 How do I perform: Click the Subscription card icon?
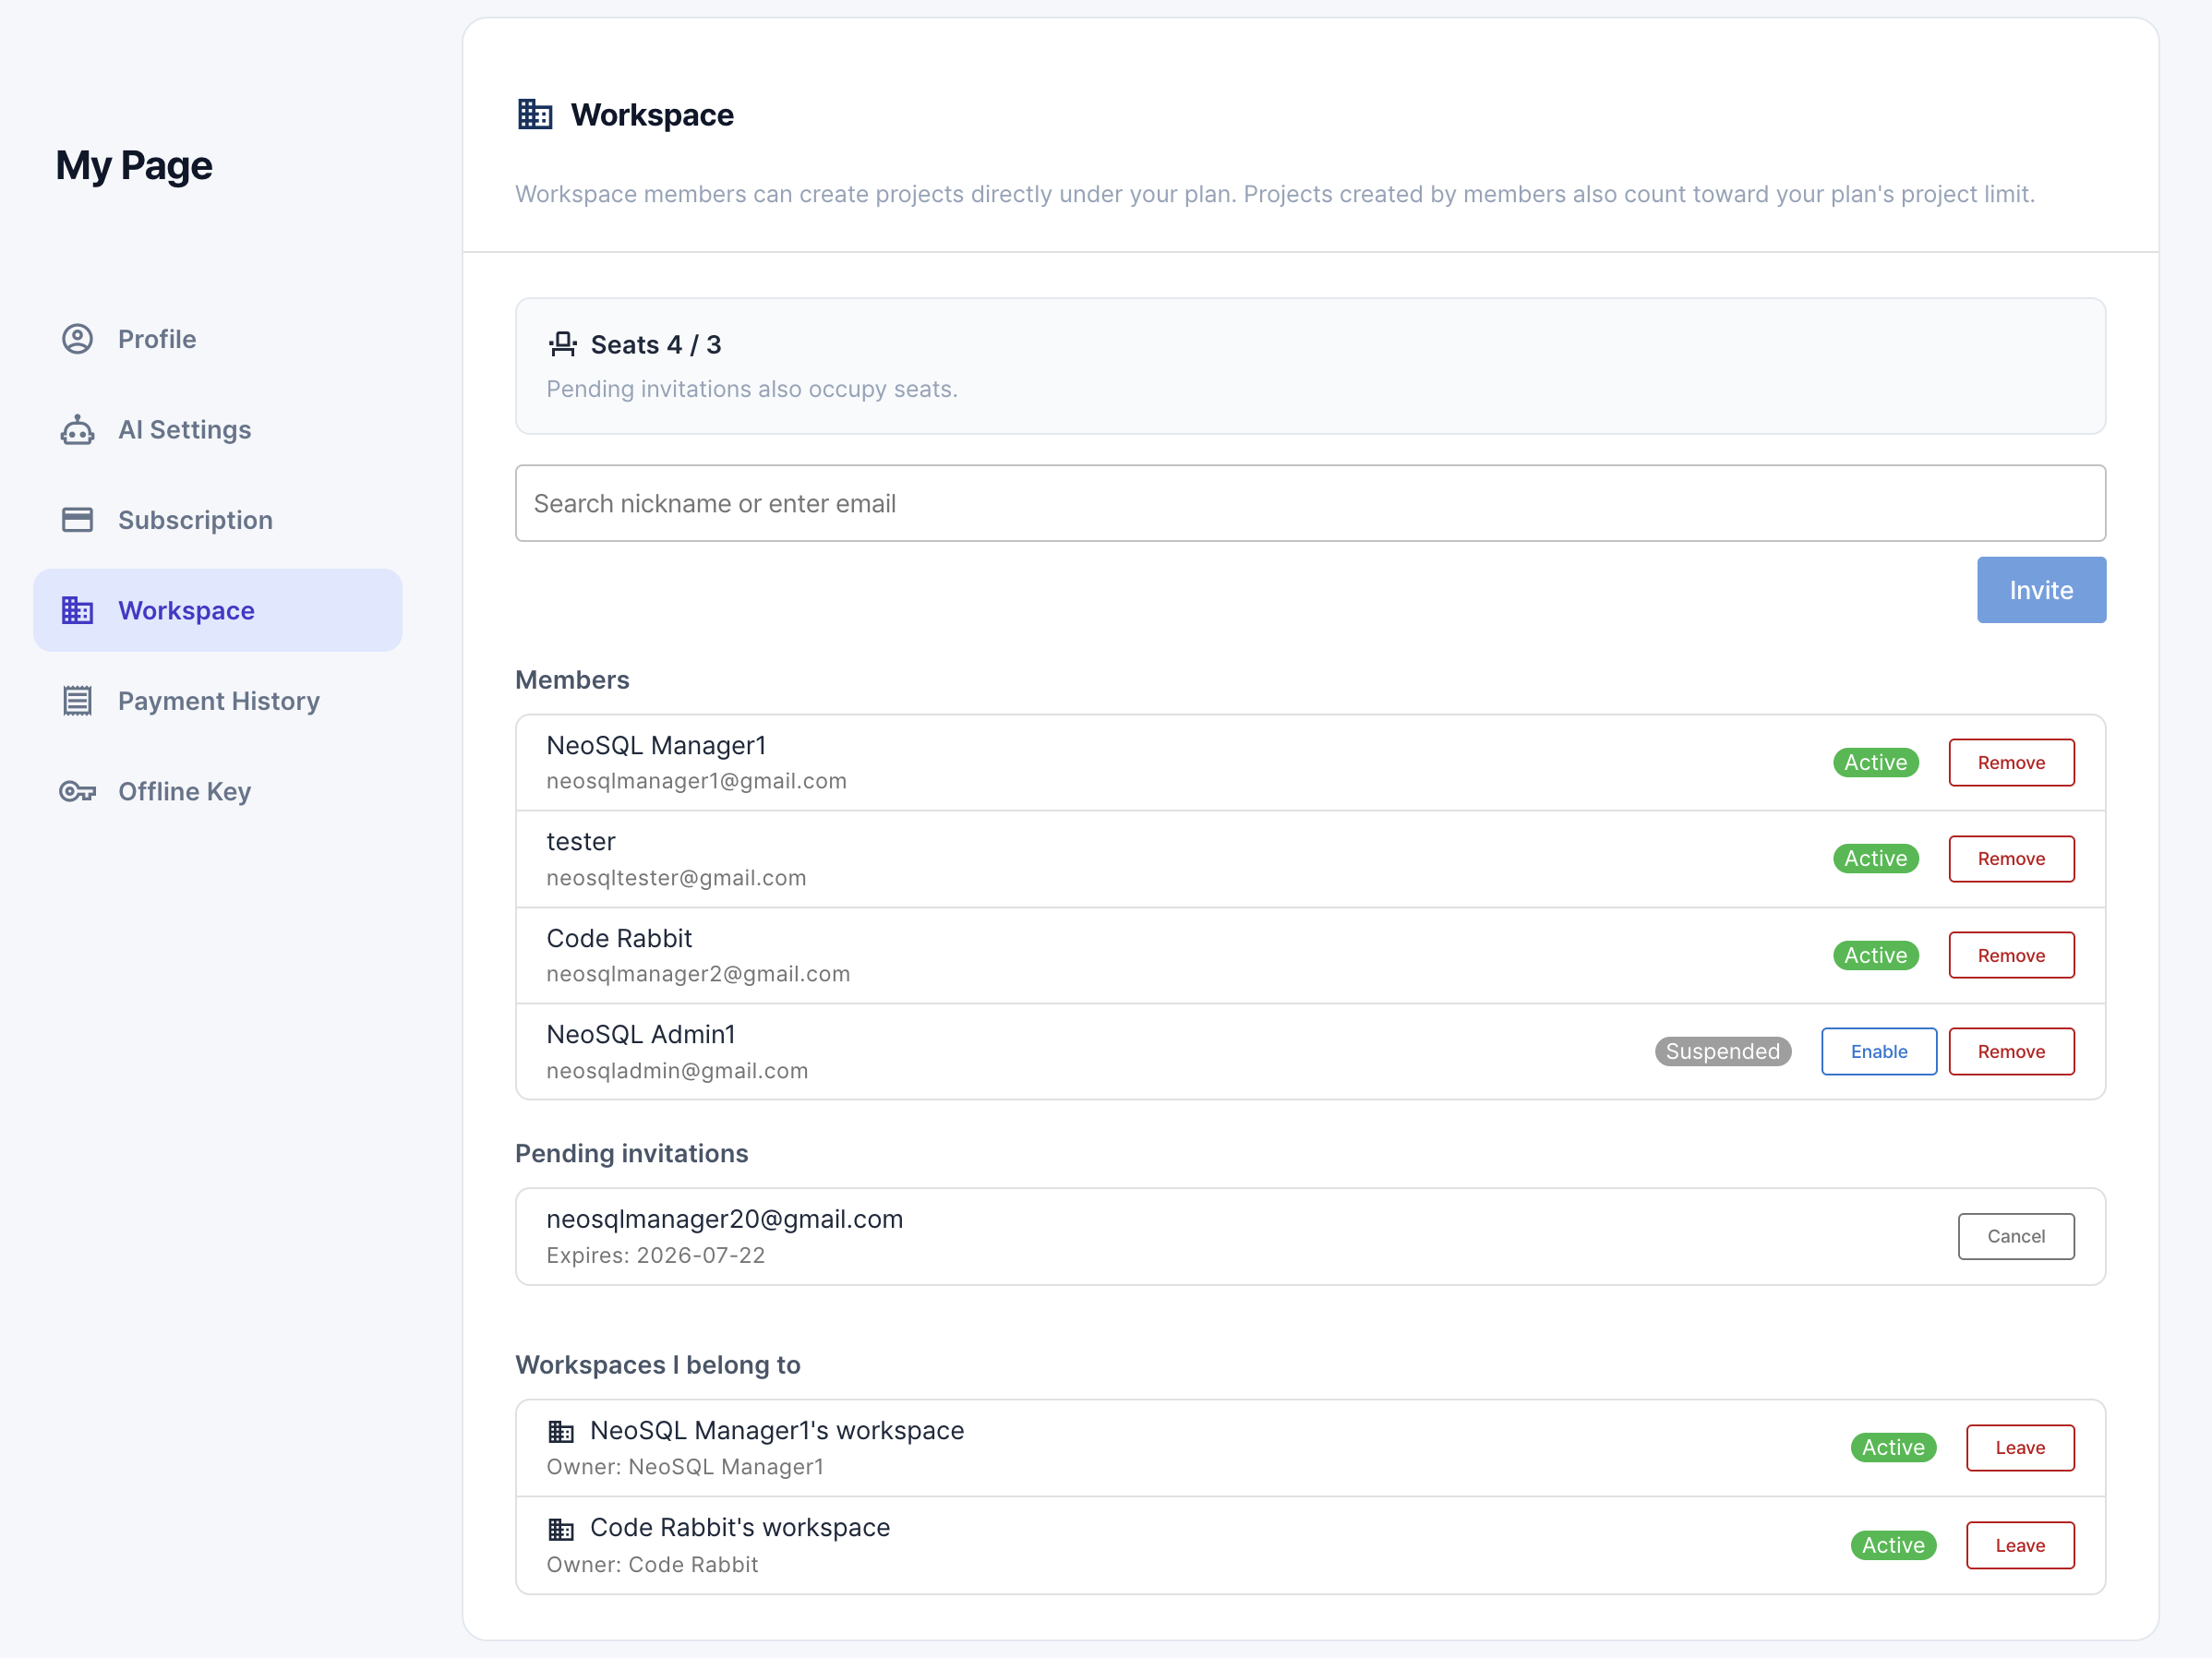click(77, 520)
